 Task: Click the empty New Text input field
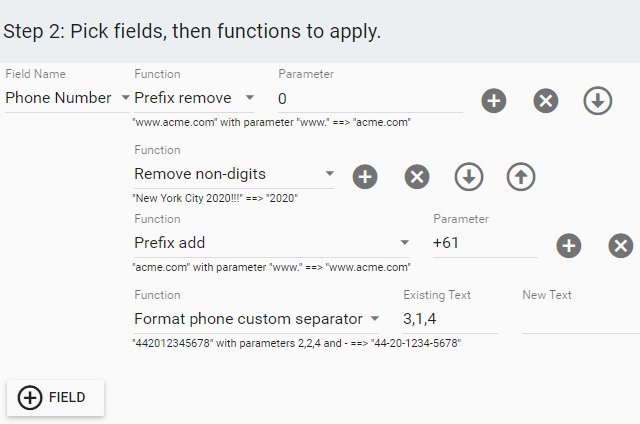[581, 319]
